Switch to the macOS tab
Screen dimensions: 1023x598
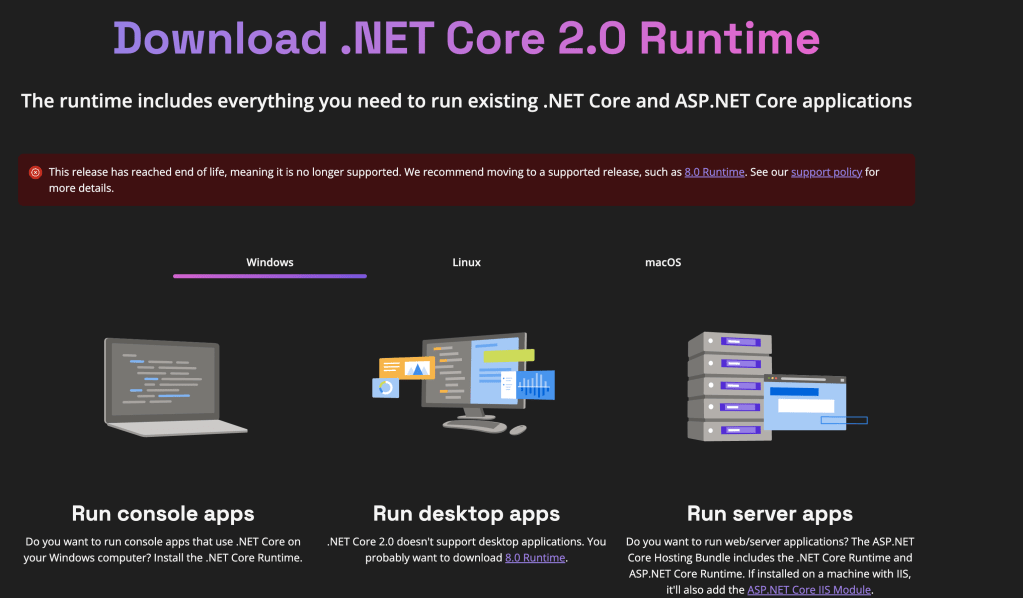click(663, 263)
